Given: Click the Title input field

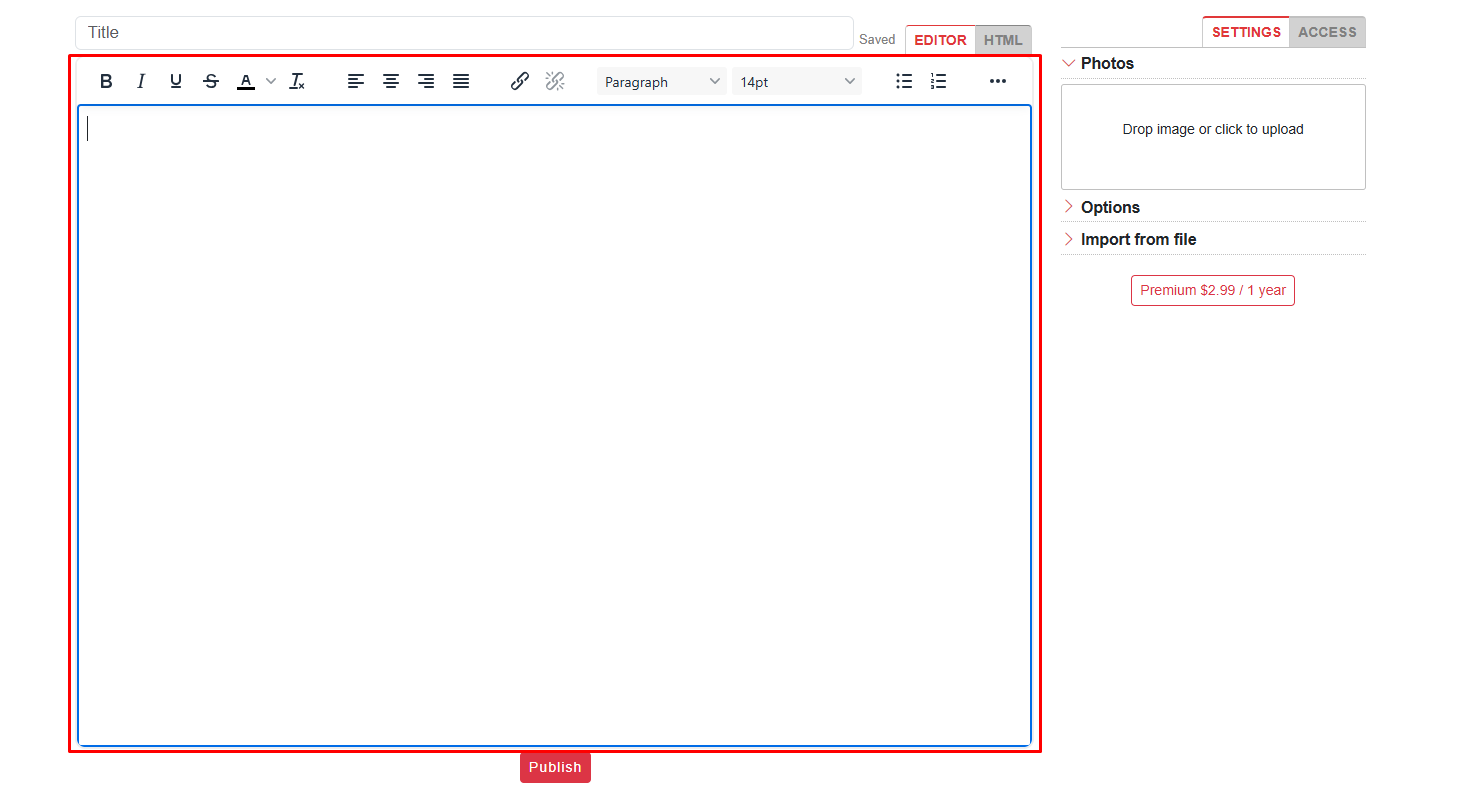Looking at the screenshot, I should point(464,33).
